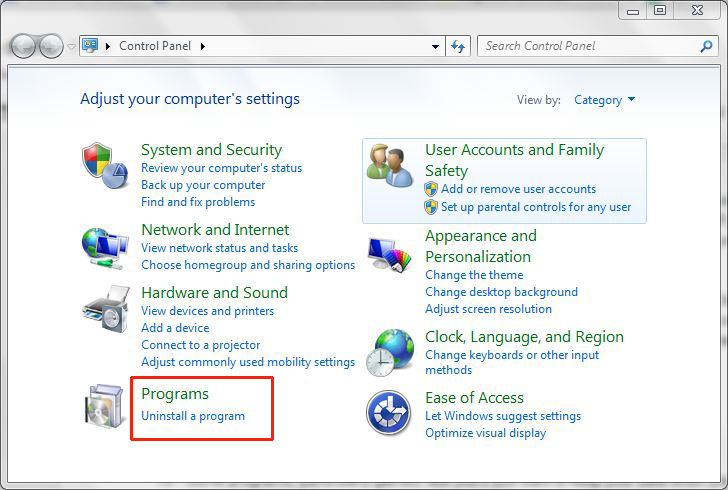The height and width of the screenshot is (490, 728).
Task: Open recent pages dropdown next to Forward button
Action: click(x=71, y=46)
